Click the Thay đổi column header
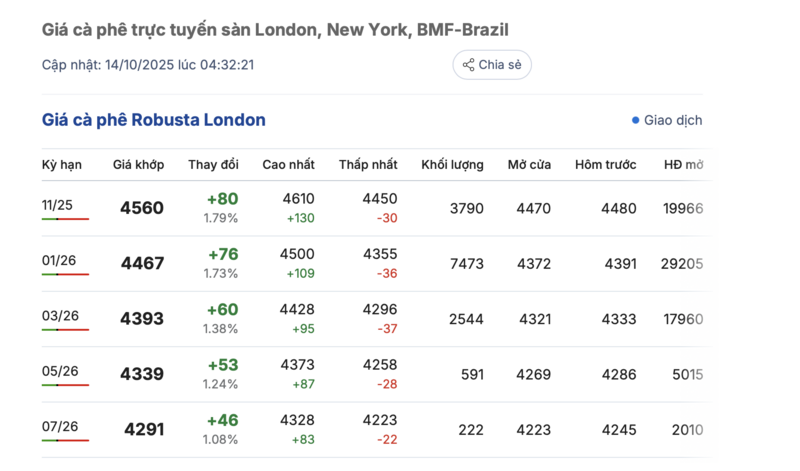Image resolution: width=800 pixels, height=471 pixels. pyautogui.click(x=213, y=164)
